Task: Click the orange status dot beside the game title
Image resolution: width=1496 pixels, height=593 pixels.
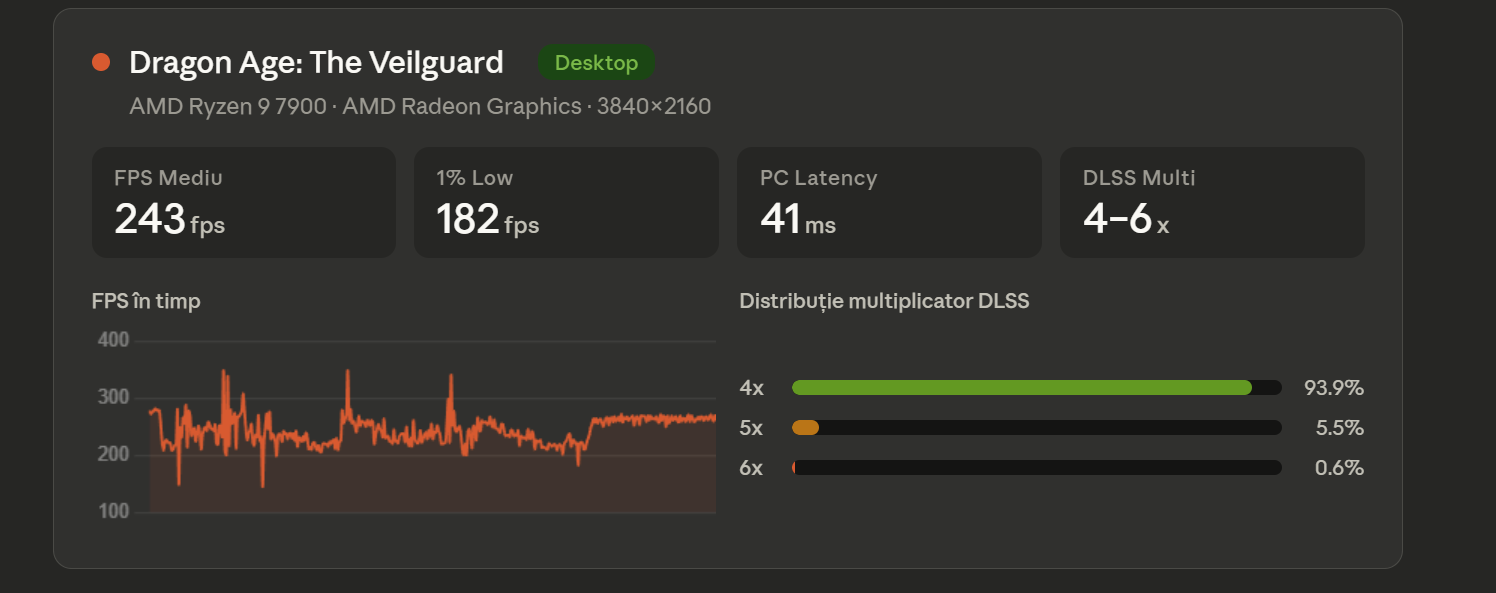Action: (101, 63)
